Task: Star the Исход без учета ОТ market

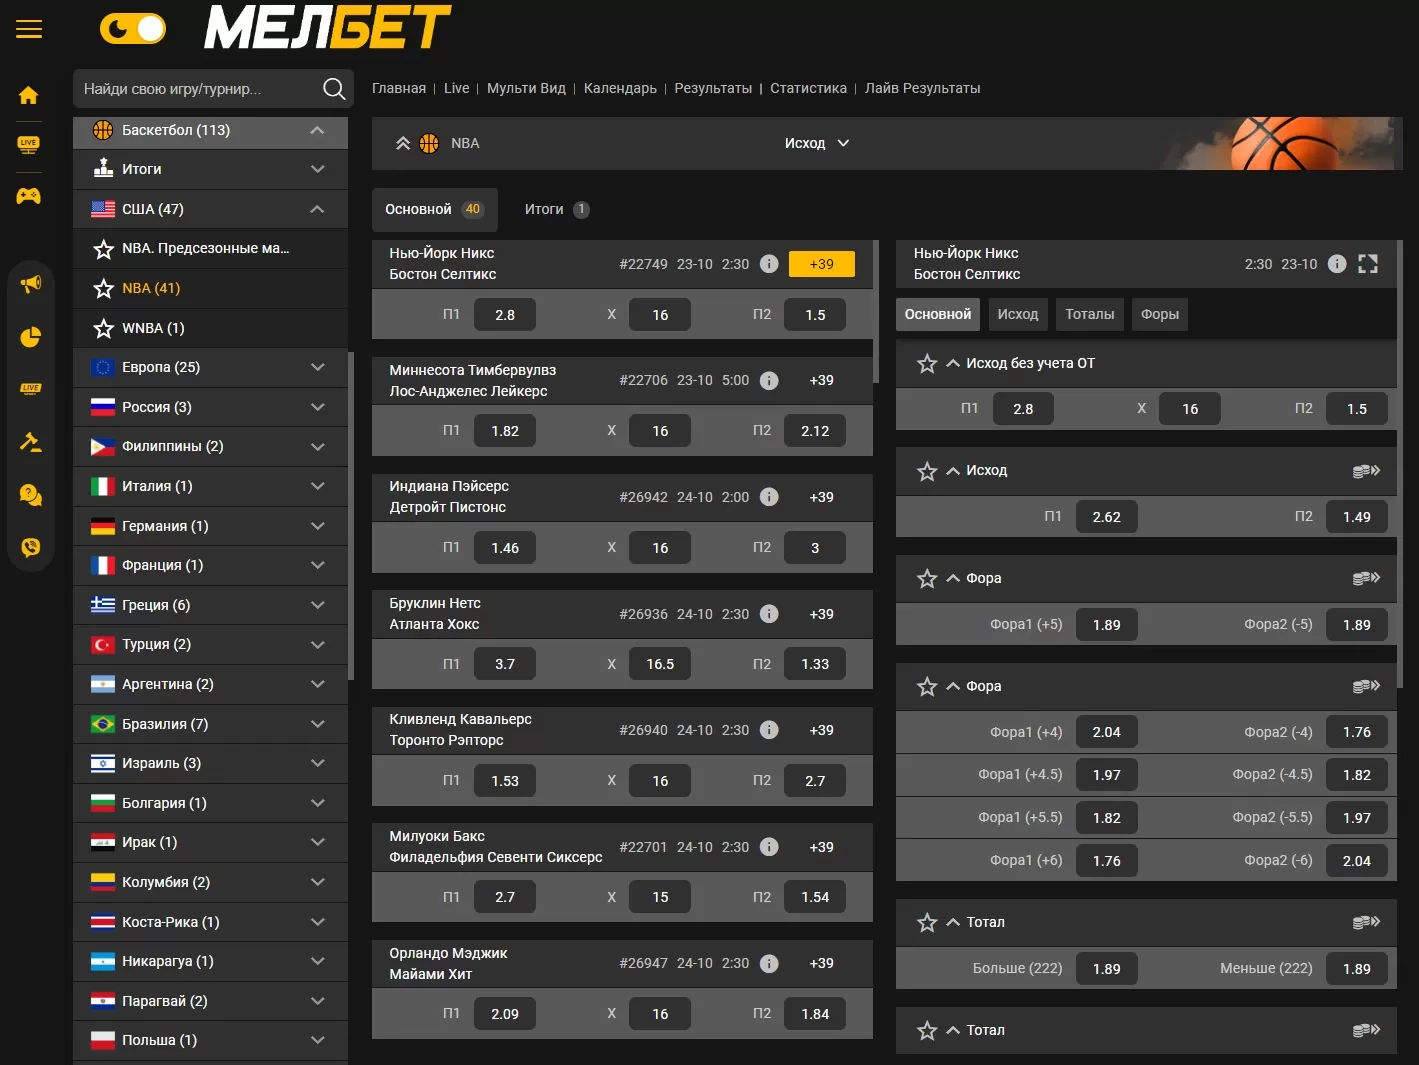Action: coord(927,364)
